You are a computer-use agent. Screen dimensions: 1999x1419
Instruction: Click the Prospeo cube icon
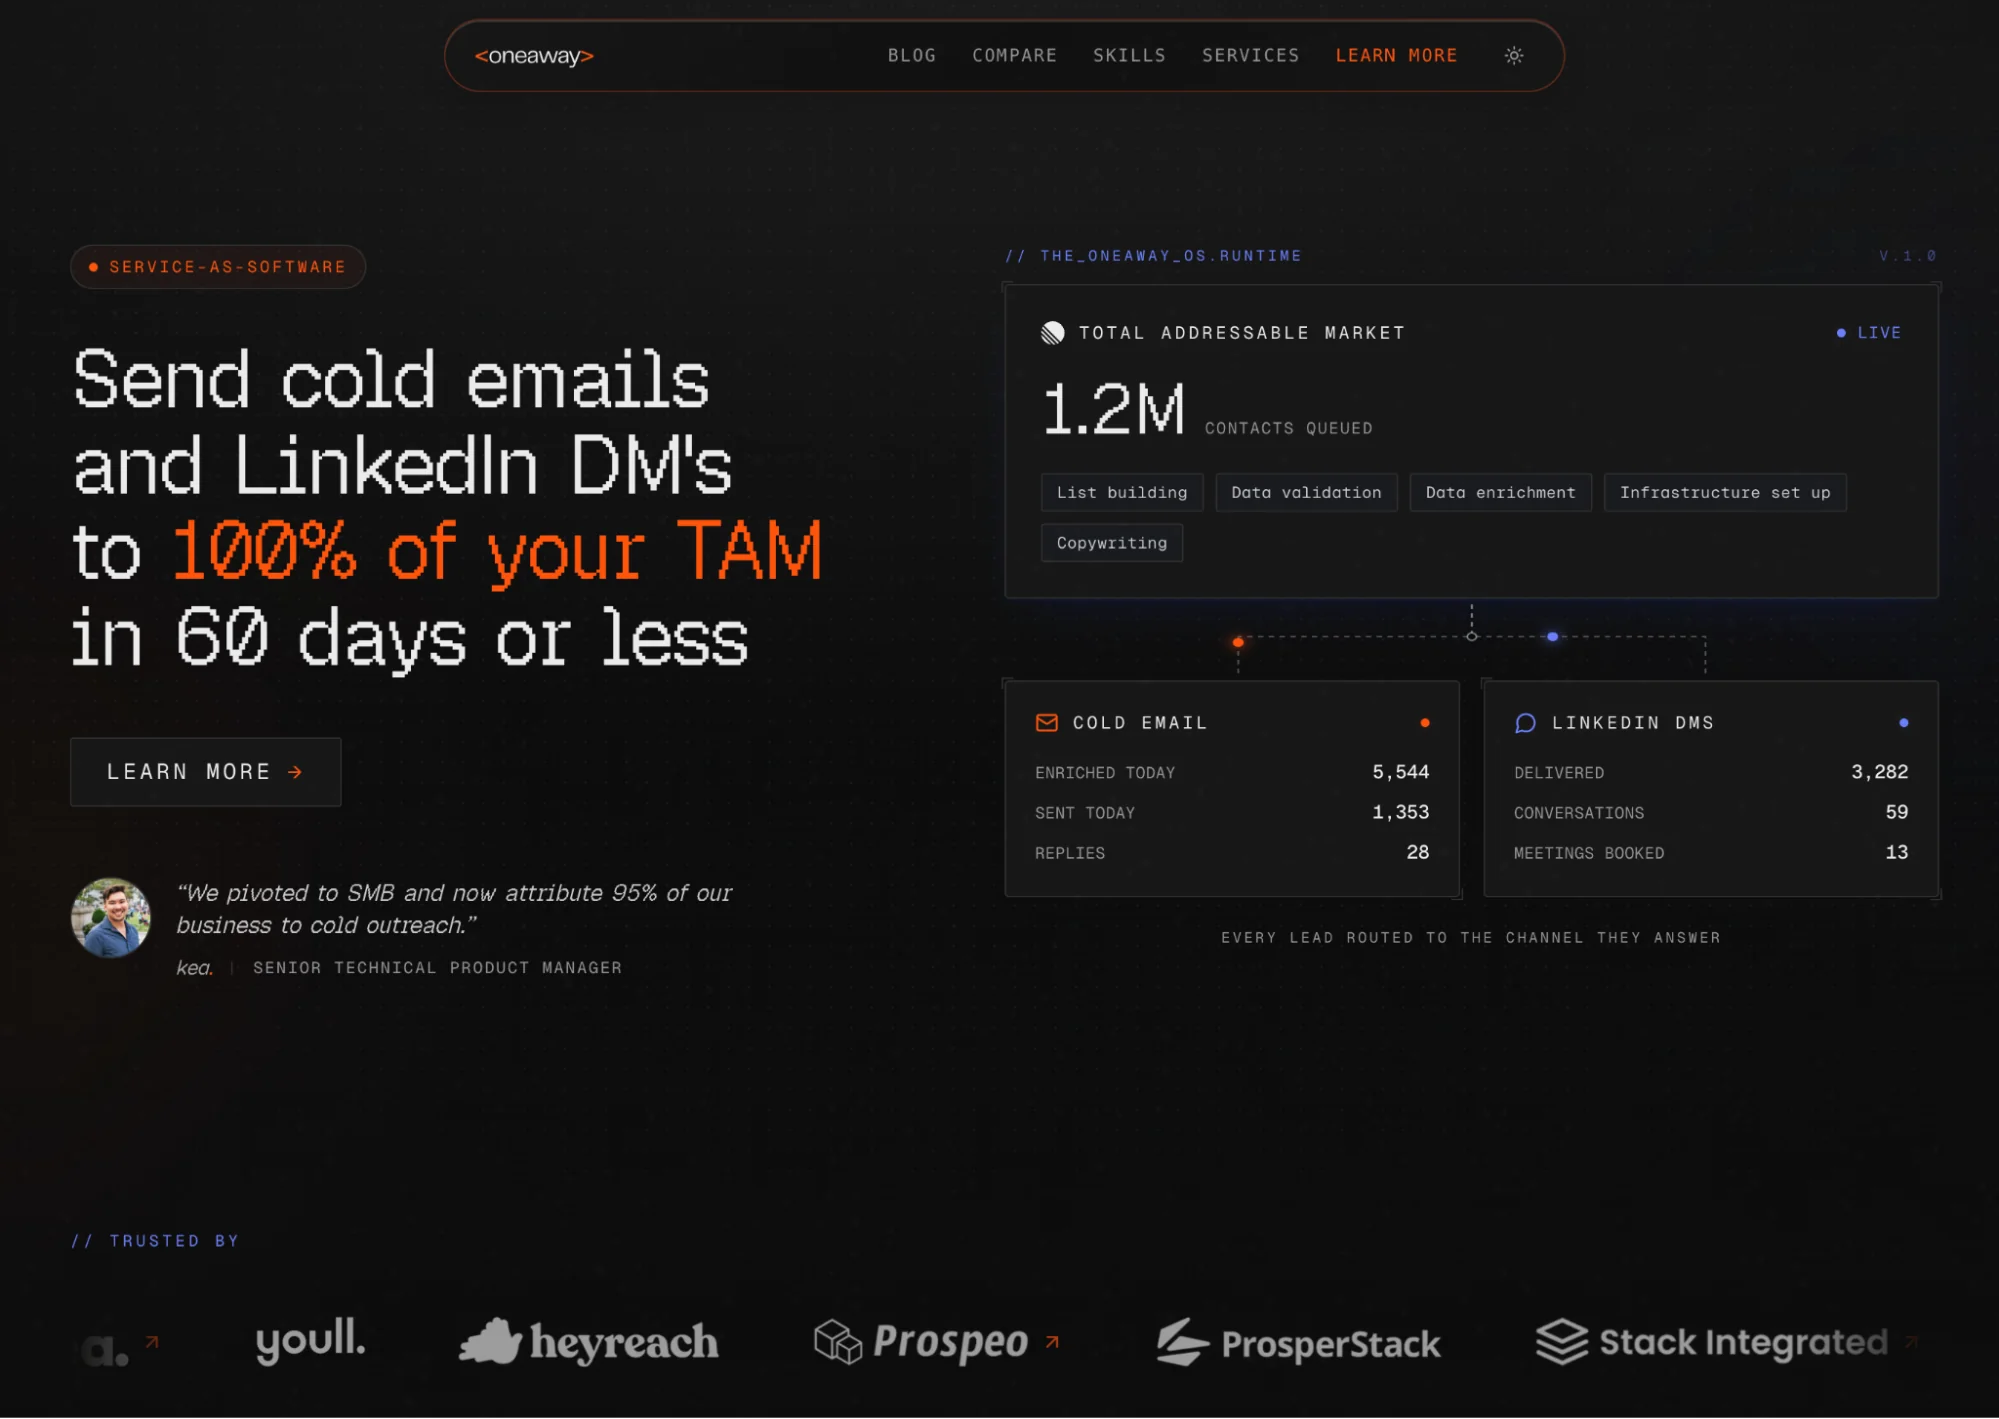click(x=838, y=1342)
